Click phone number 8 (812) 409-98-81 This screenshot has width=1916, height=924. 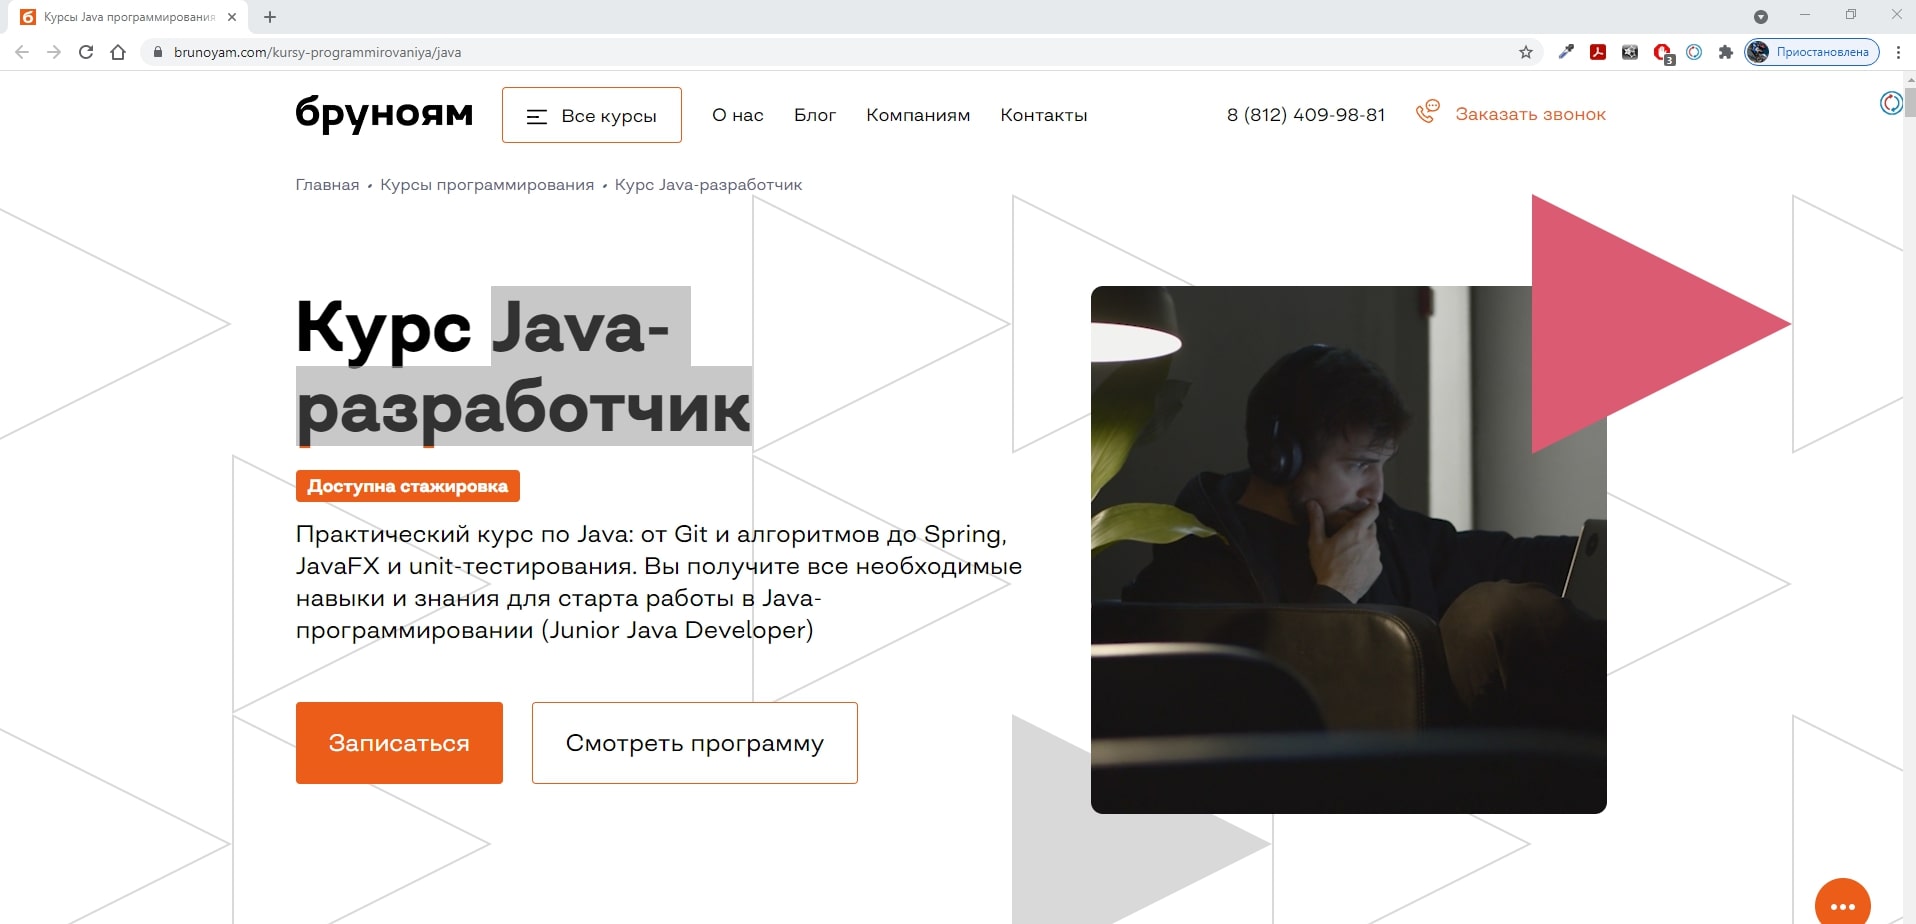[1306, 115]
